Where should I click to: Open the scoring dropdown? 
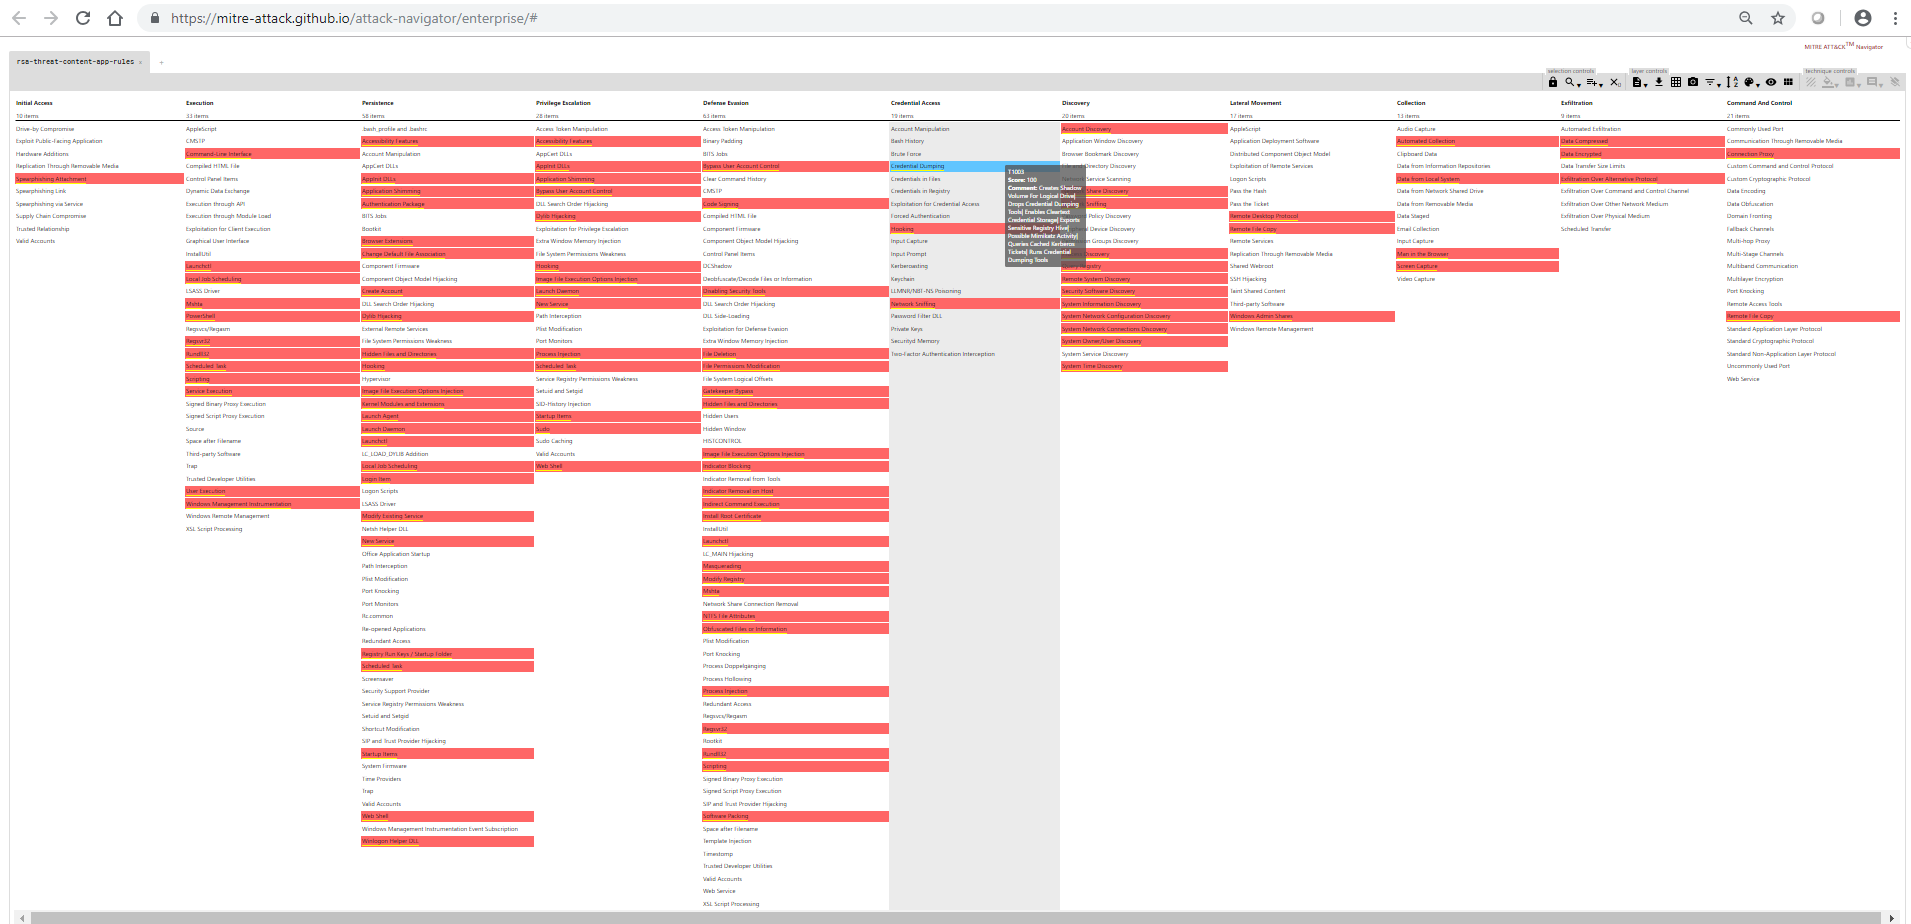pos(1853,82)
